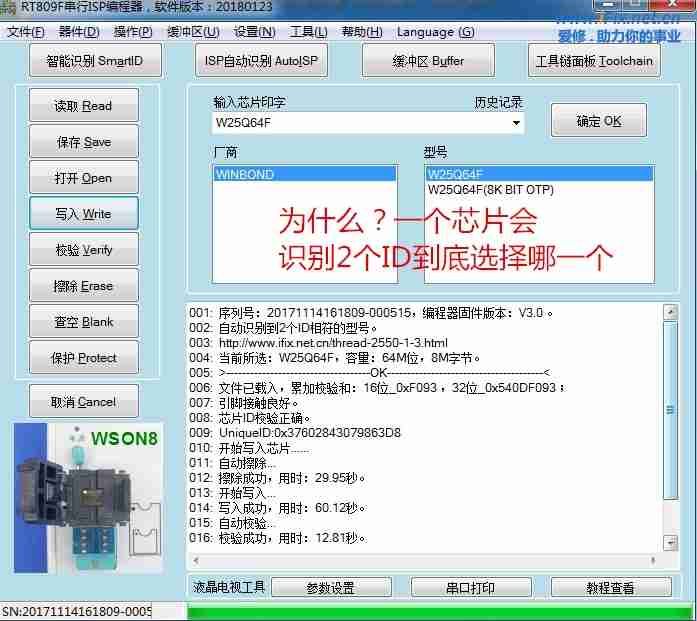This screenshot has width=697, height=621.
Task: Click the ISP自动识别 AutoISP button
Action: (261, 60)
